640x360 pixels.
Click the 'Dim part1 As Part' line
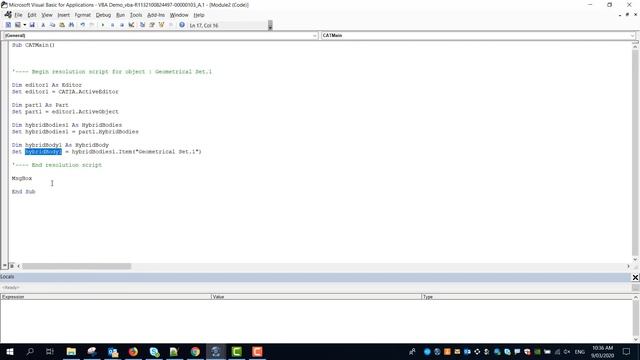pyautogui.click(x=40, y=105)
